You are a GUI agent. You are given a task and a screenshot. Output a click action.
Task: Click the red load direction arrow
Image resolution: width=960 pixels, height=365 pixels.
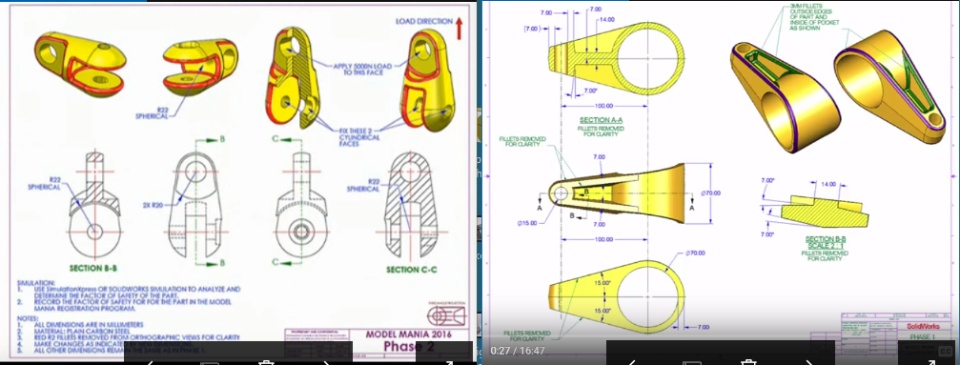(459, 28)
